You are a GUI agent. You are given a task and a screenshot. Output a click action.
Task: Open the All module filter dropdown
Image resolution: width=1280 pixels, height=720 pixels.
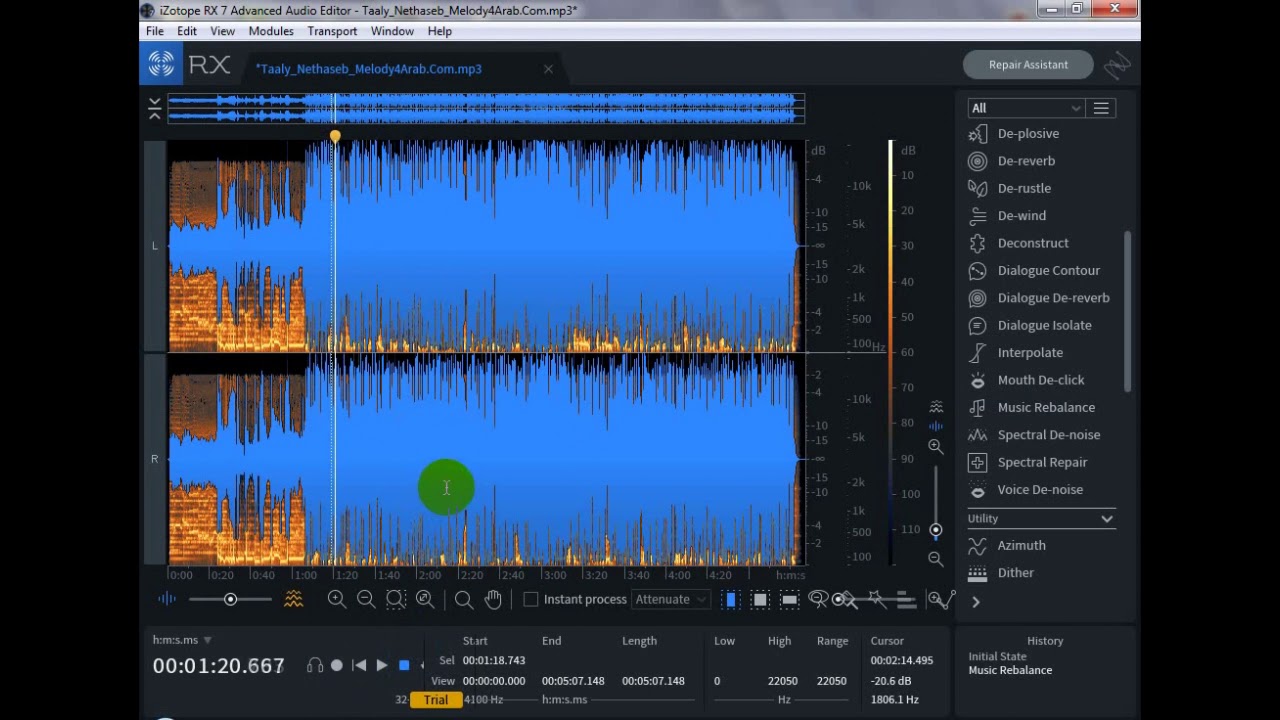(1026, 108)
